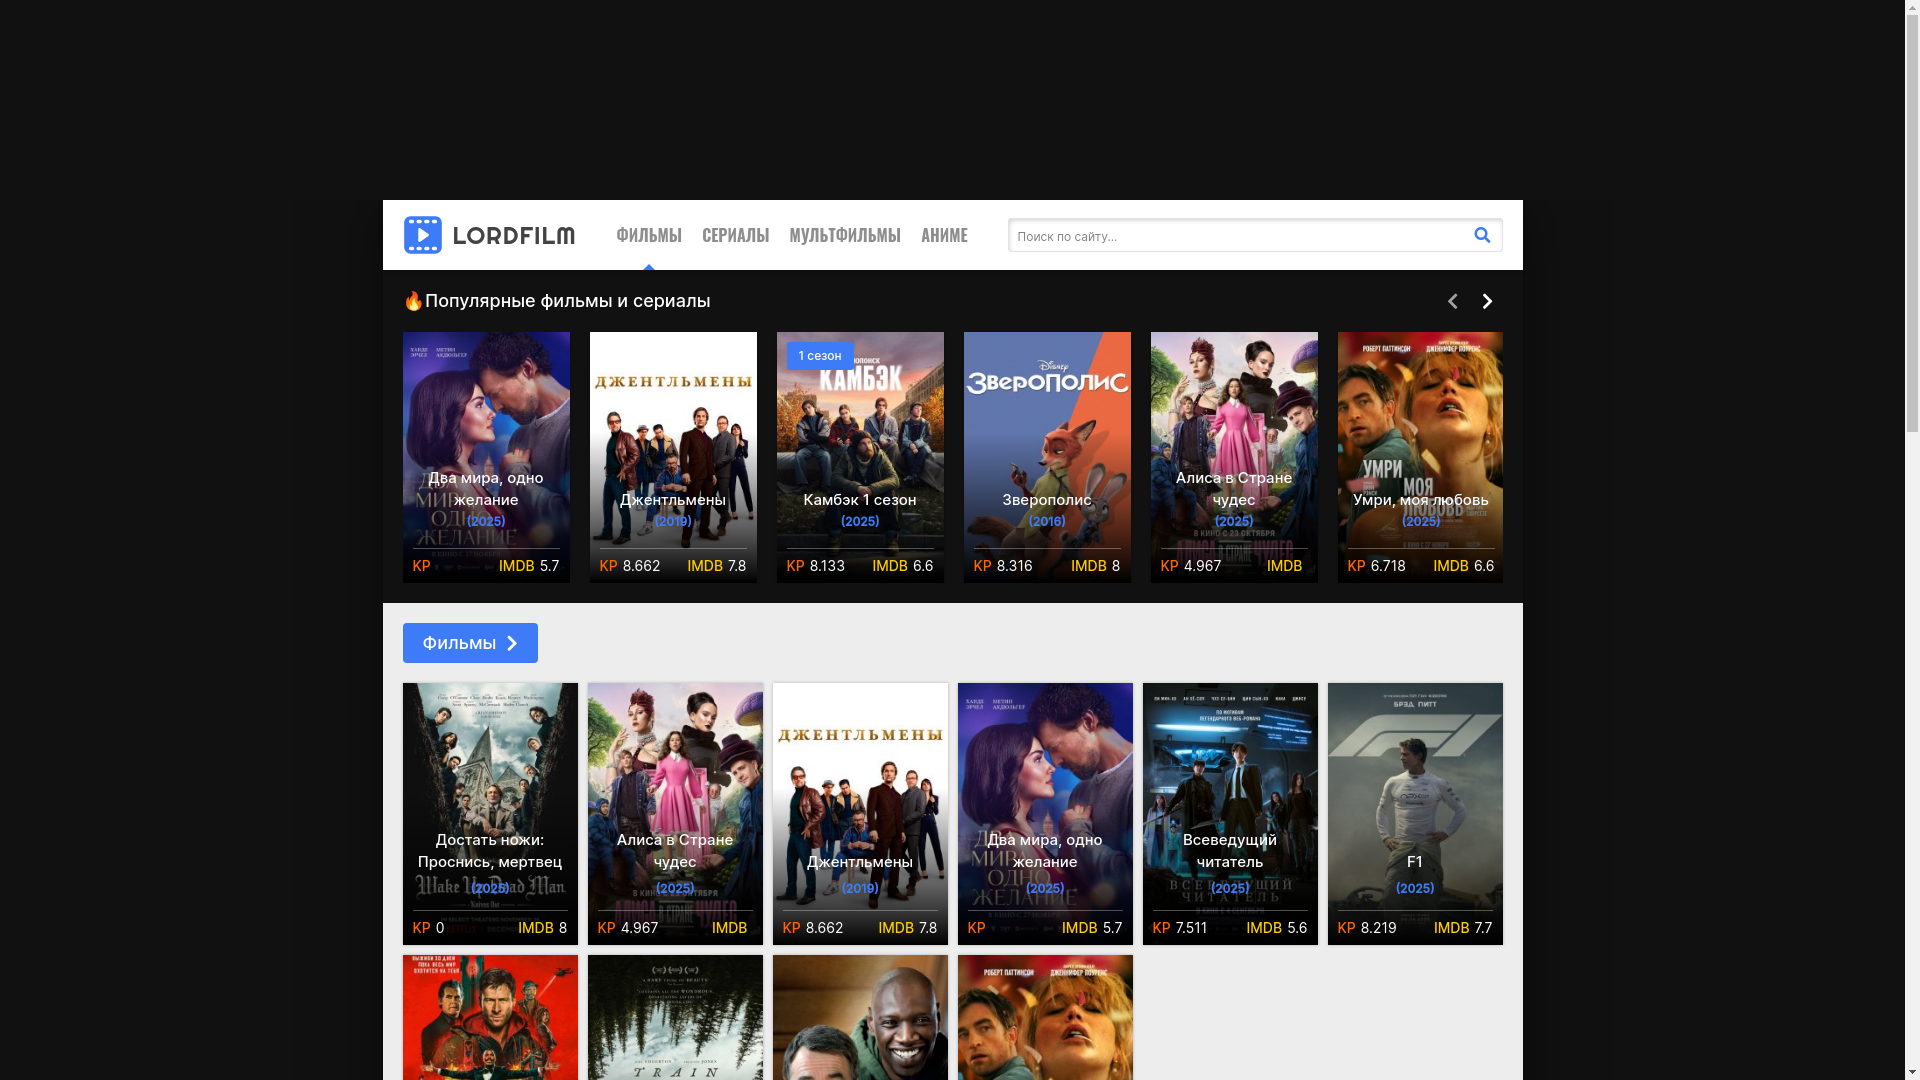Open carousel poster Джентльмены 2019
1920x1080 pixels.
[x=673, y=457]
